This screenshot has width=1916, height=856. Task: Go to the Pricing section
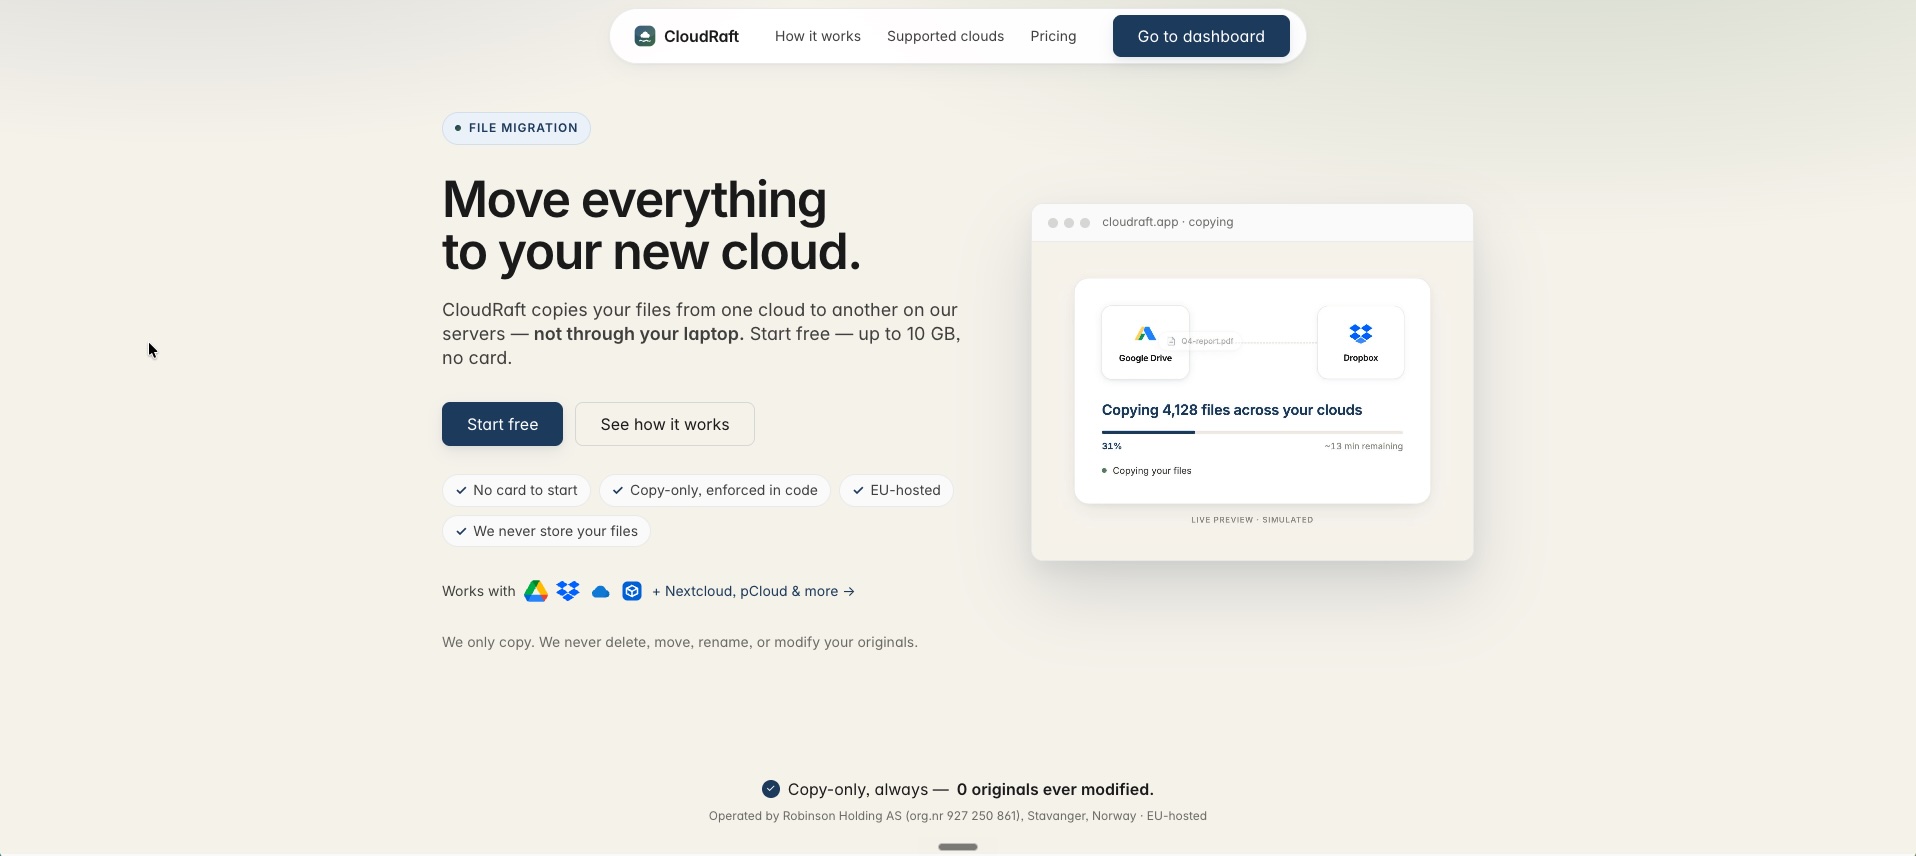(x=1053, y=36)
